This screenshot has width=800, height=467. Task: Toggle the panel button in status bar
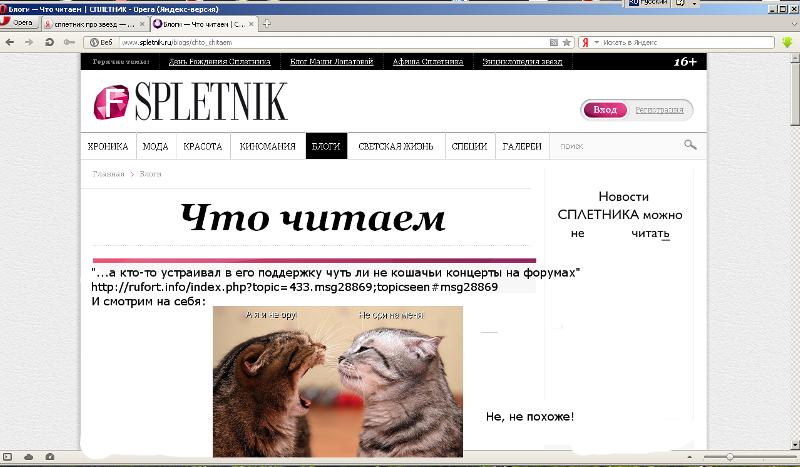pyautogui.click(x=7, y=457)
